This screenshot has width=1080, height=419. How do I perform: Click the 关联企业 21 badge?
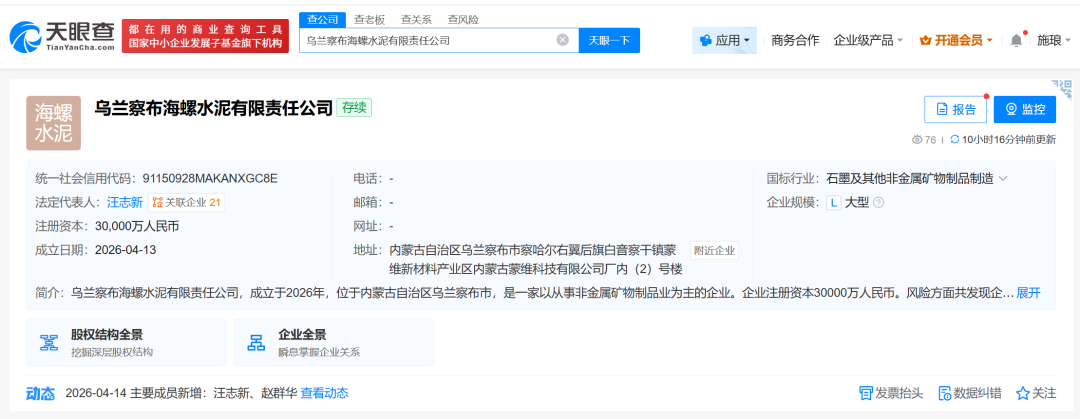(187, 203)
